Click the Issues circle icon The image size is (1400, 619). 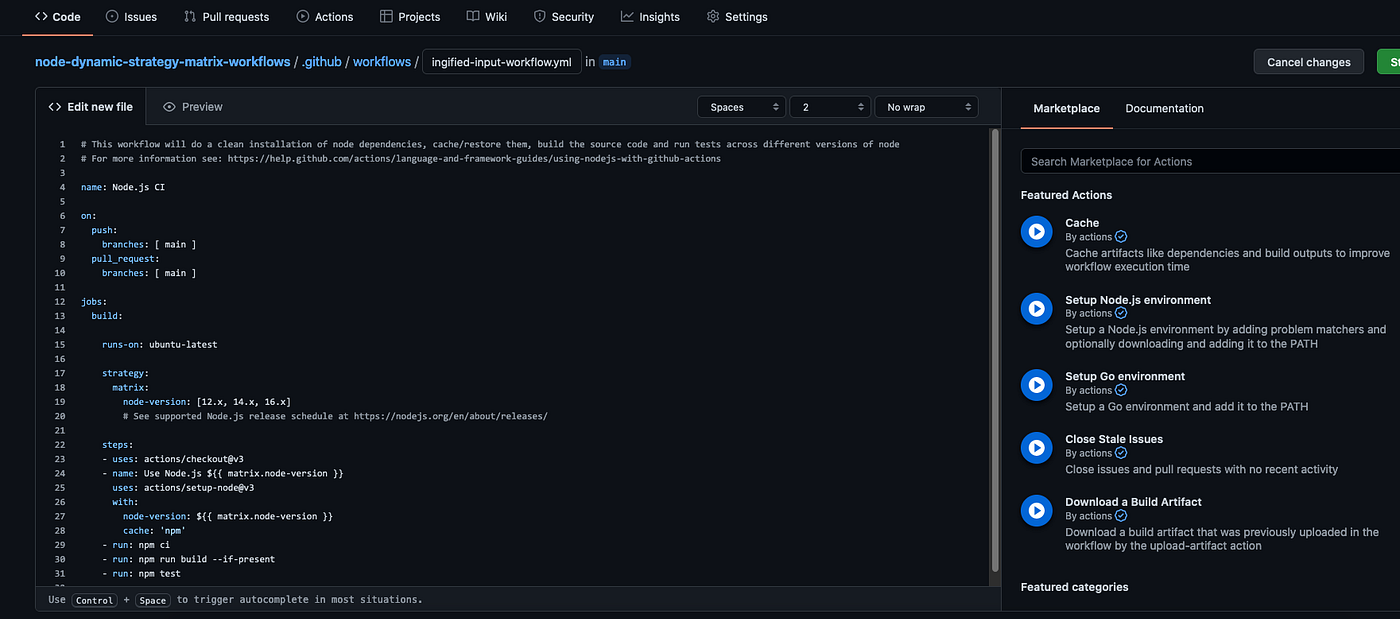click(x=112, y=17)
